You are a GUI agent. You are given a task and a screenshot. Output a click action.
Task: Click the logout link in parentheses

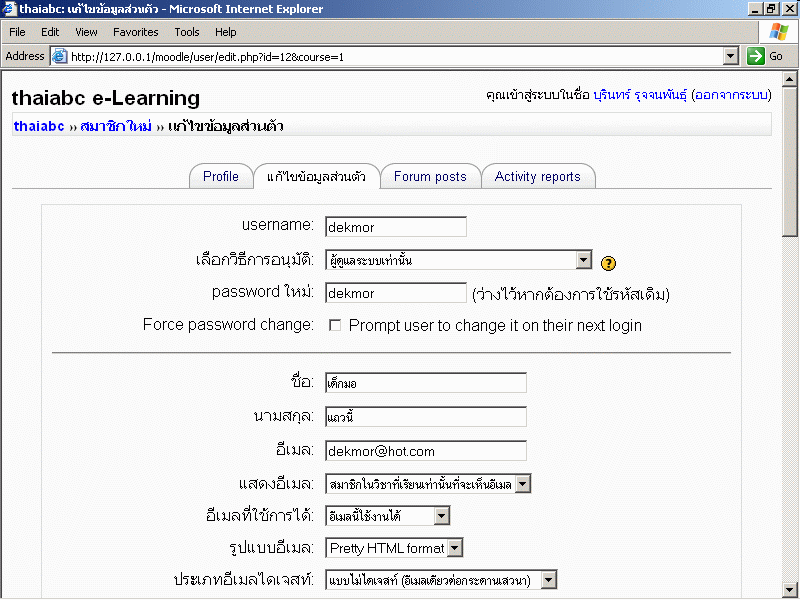point(731,95)
